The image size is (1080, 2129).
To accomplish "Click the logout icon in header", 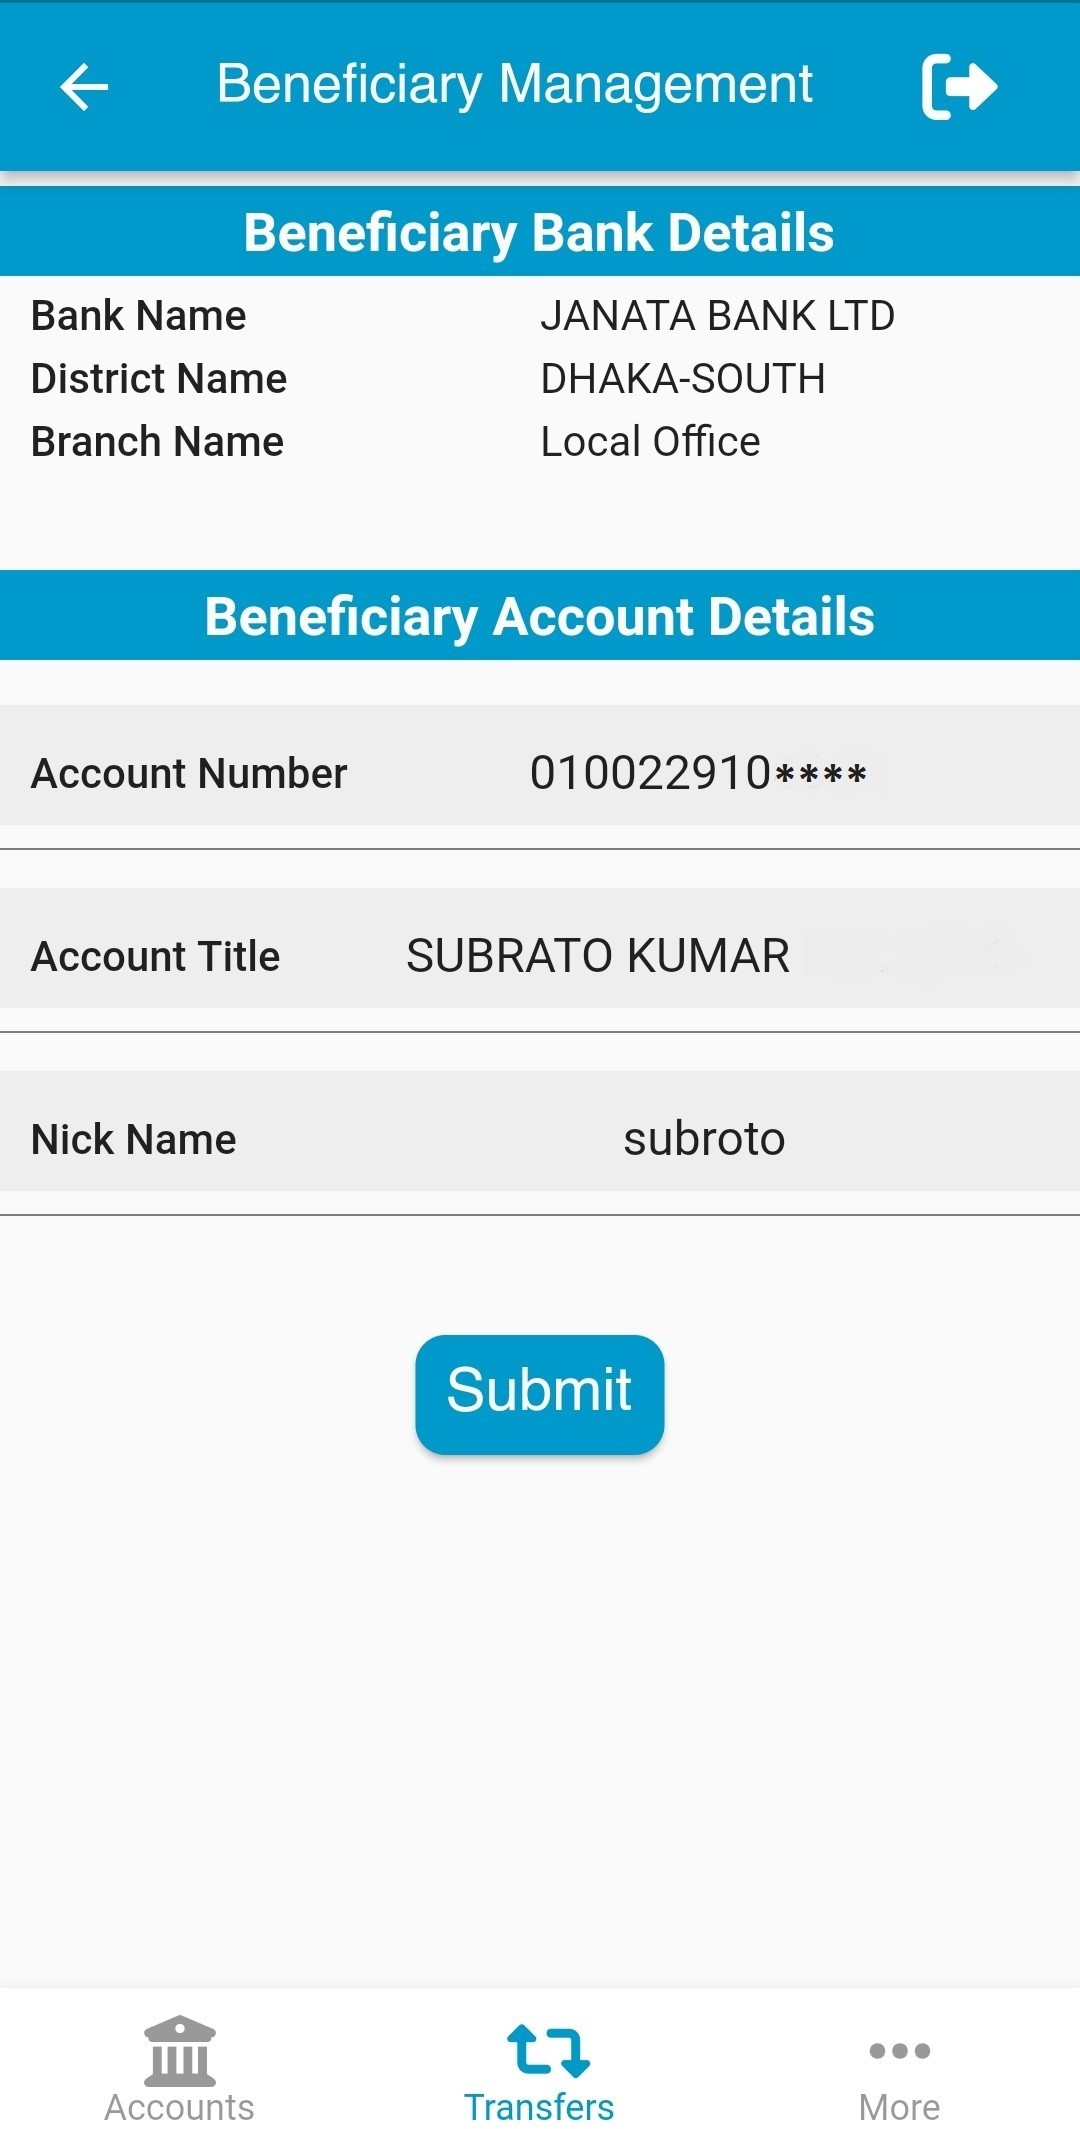I will [x=958, y=86].
